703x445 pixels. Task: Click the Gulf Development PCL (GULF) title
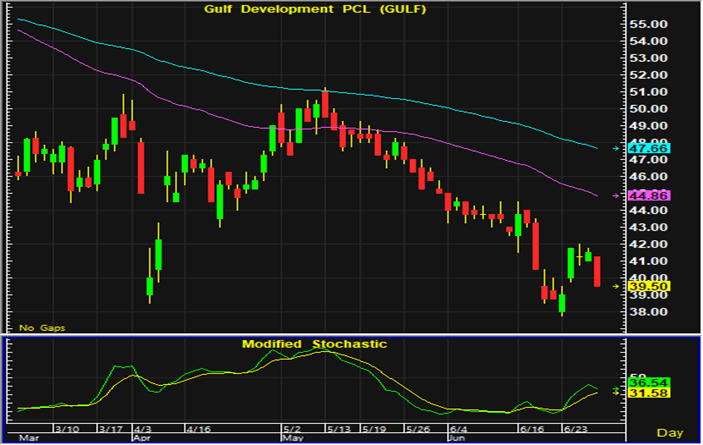313,8
